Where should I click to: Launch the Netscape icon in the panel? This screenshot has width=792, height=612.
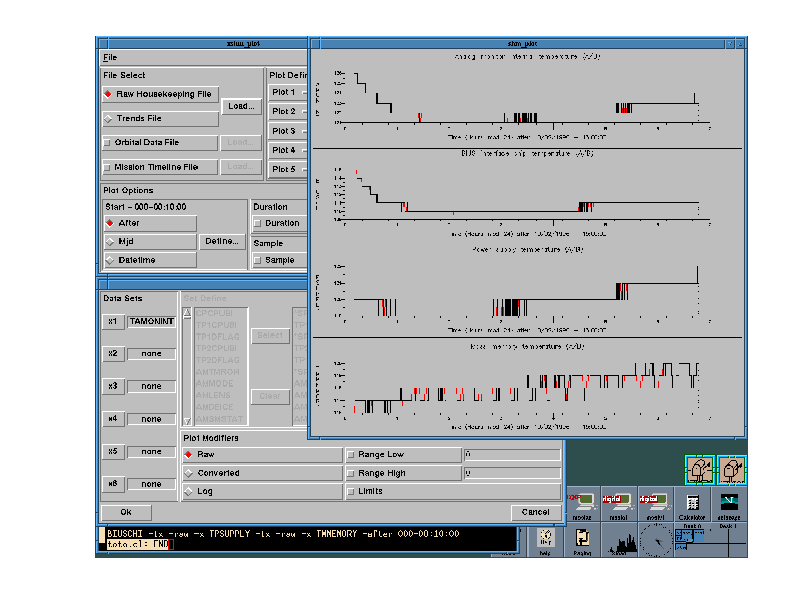pos(729,504)
